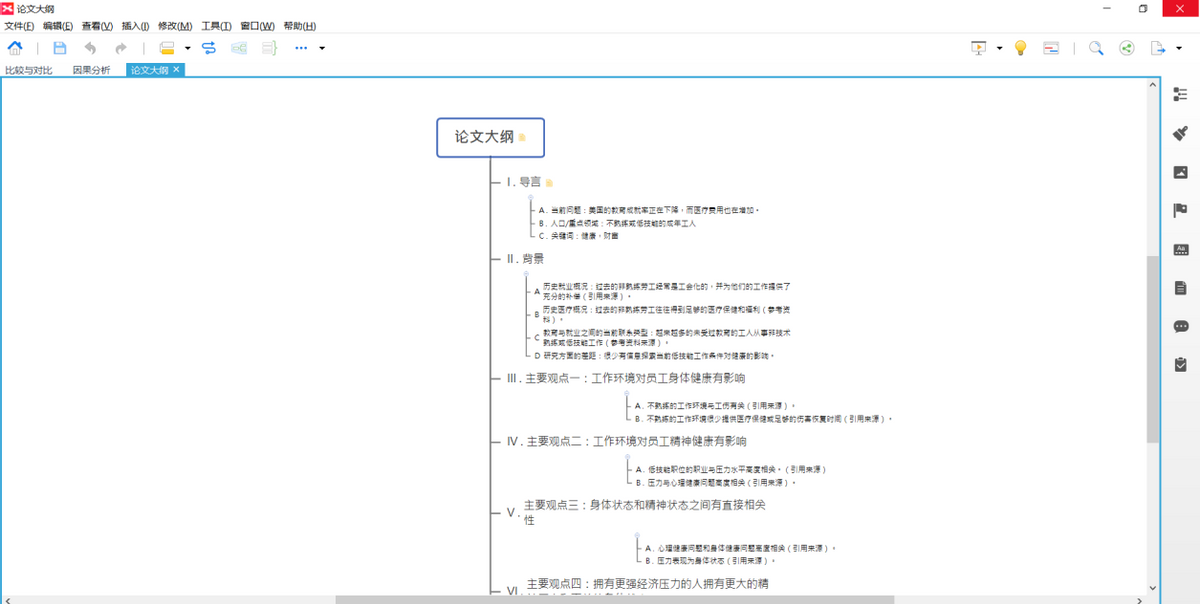The height and width of the screenshot is (604, 1200).
Task: Open the export options dropdown
Action: point(1176,47)
